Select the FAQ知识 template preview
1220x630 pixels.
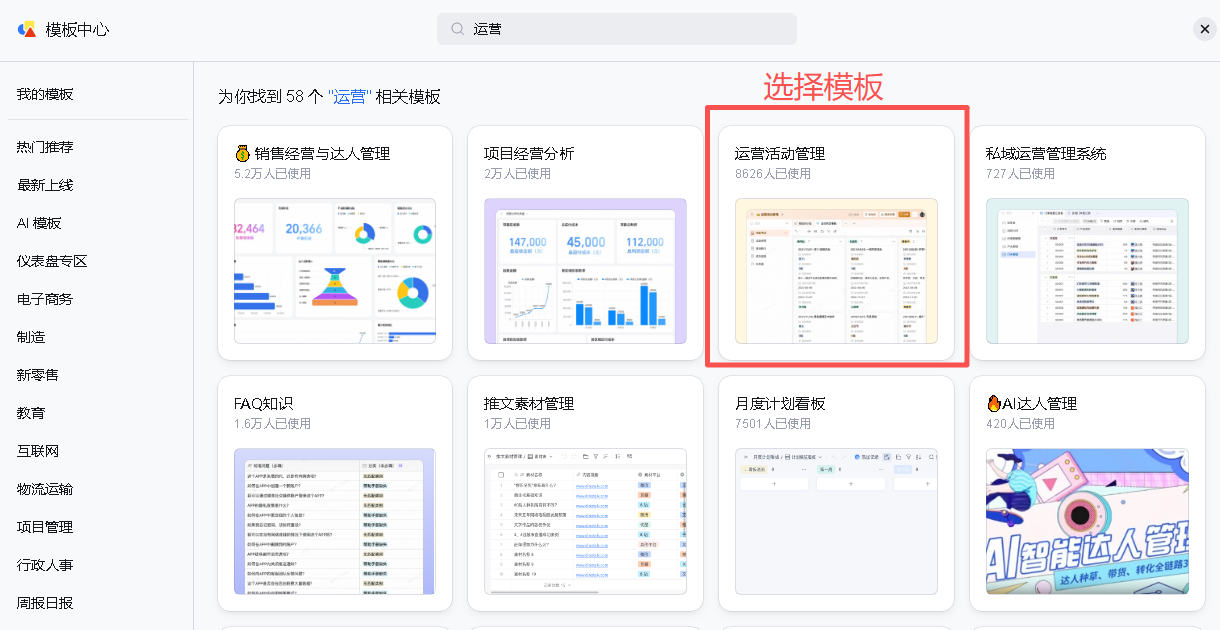tap(334, 520)
